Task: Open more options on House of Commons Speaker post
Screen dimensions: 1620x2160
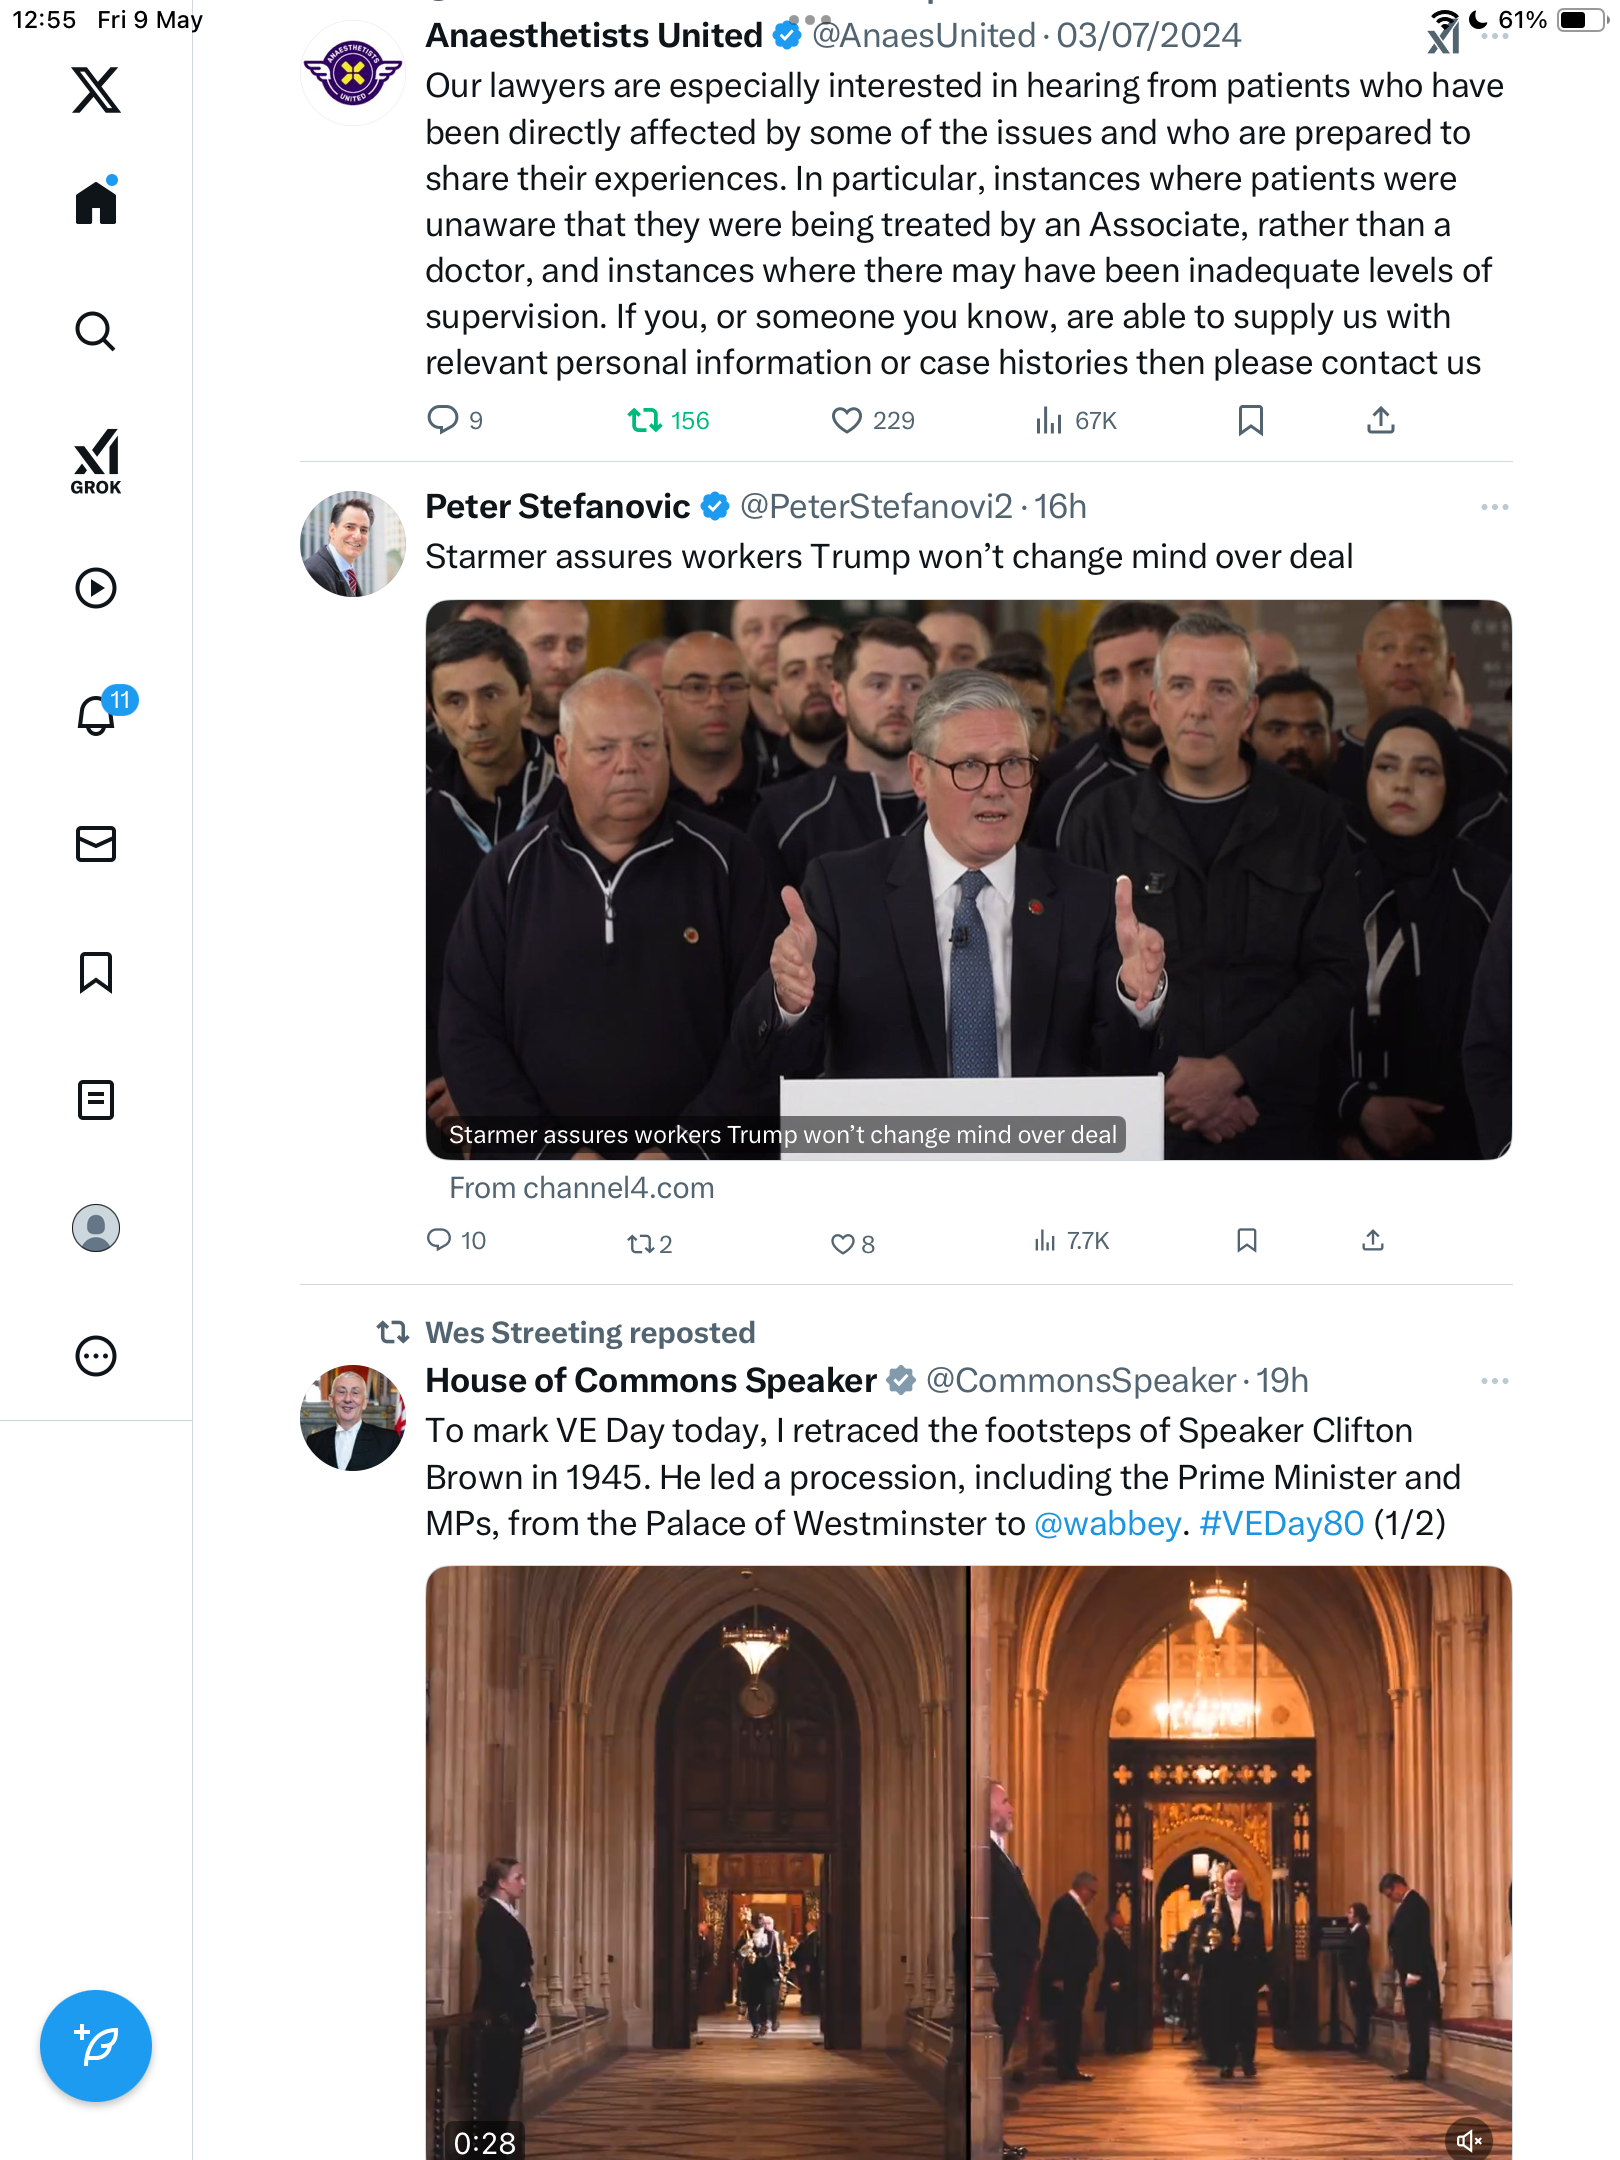Action: tap(1494, 1381)
